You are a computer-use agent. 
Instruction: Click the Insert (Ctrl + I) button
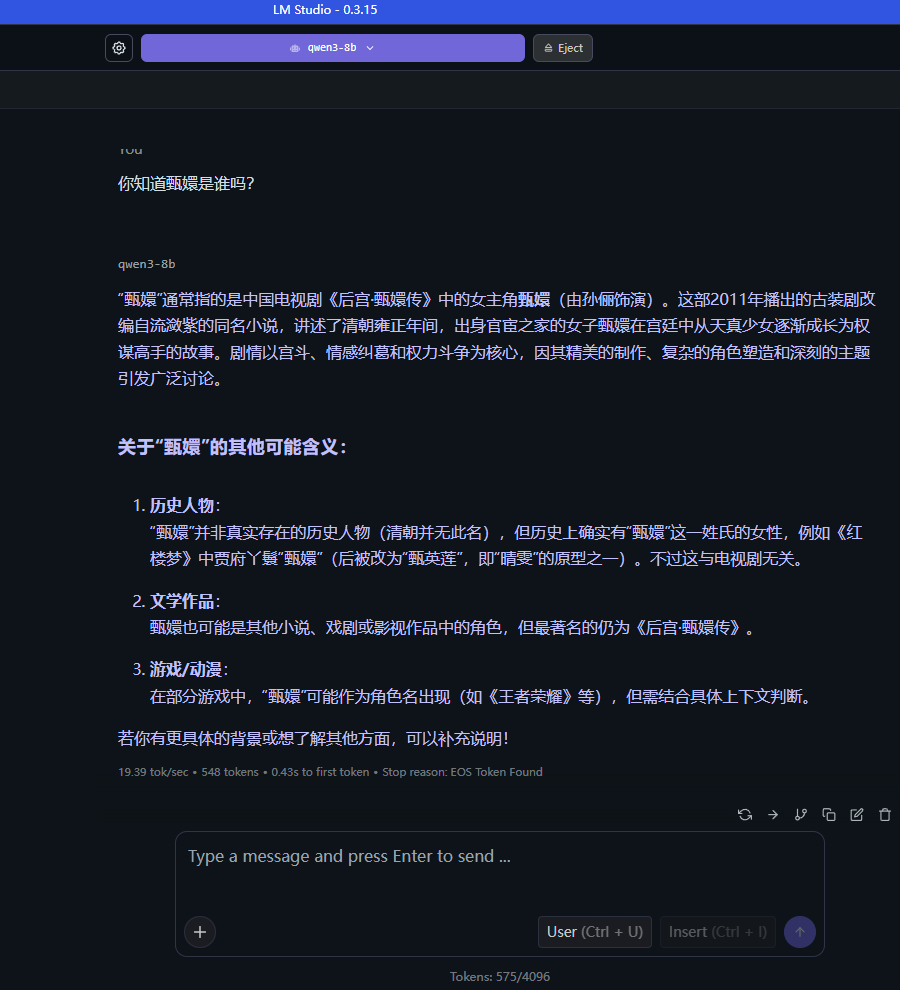(717, 932)
